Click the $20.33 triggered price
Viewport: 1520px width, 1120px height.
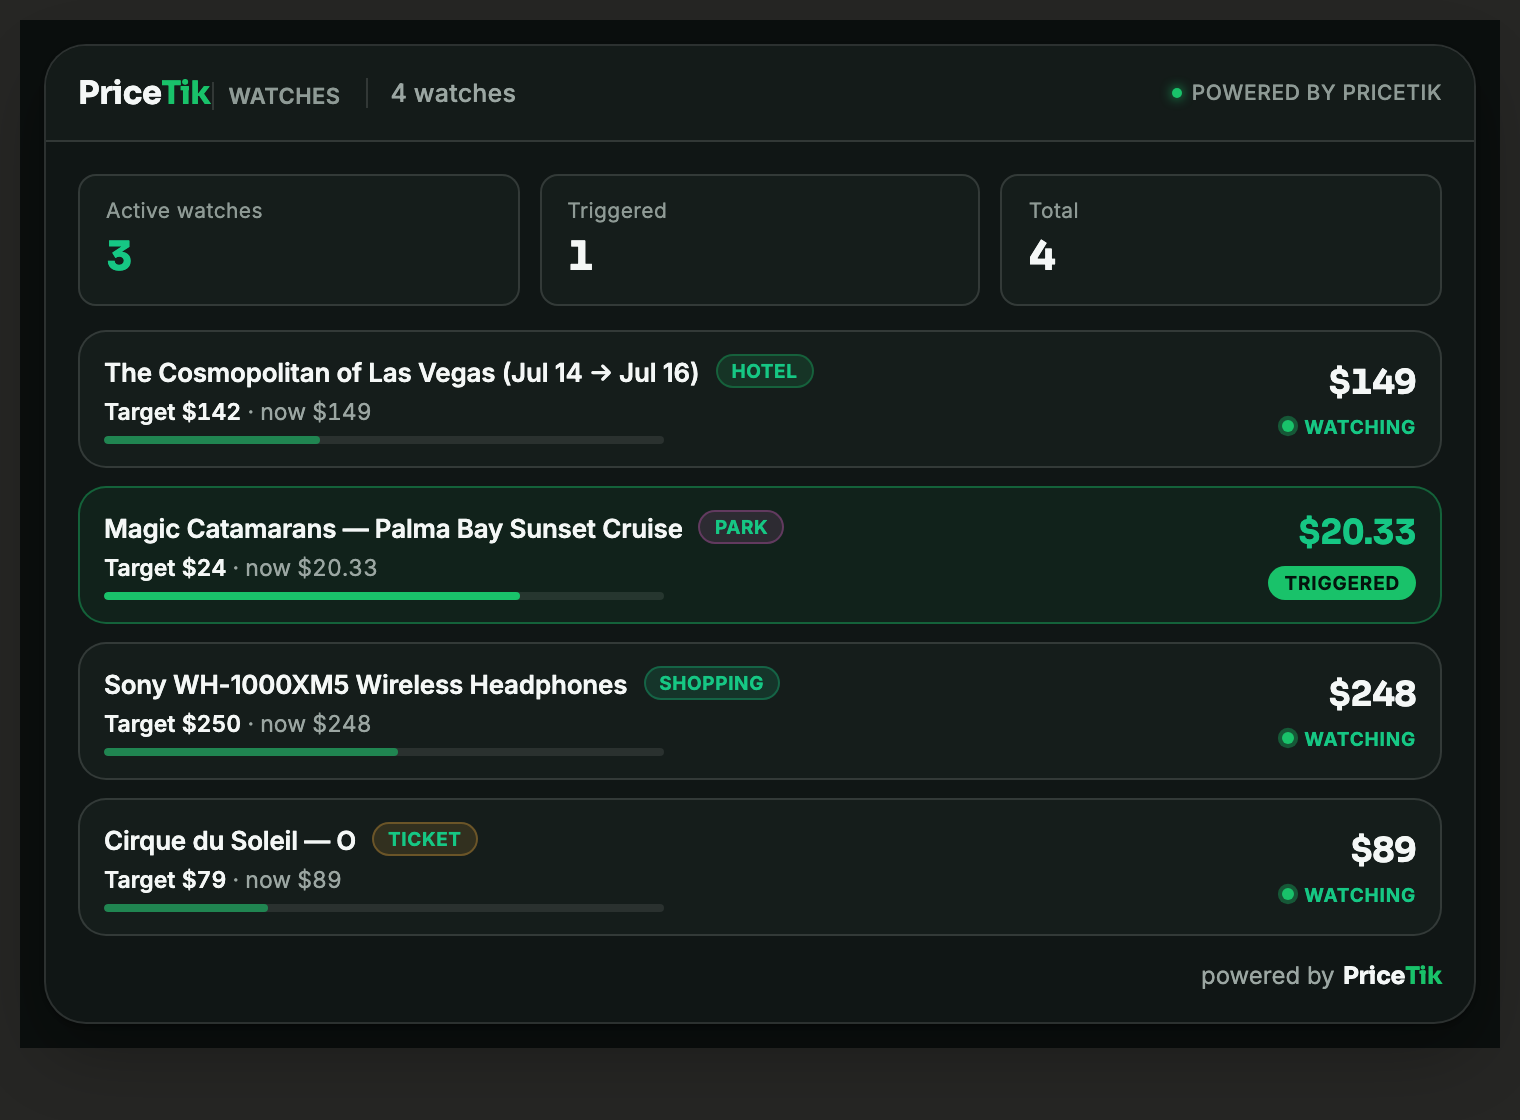(x=1357, y=531)
